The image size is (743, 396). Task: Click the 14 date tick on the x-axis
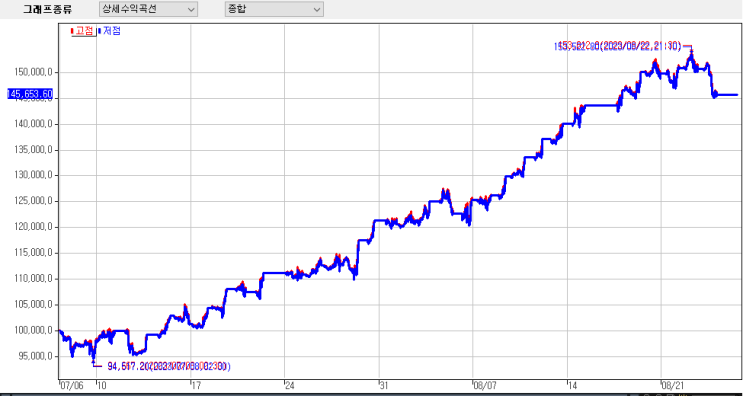pyautogui.click(x=573, y=386)
